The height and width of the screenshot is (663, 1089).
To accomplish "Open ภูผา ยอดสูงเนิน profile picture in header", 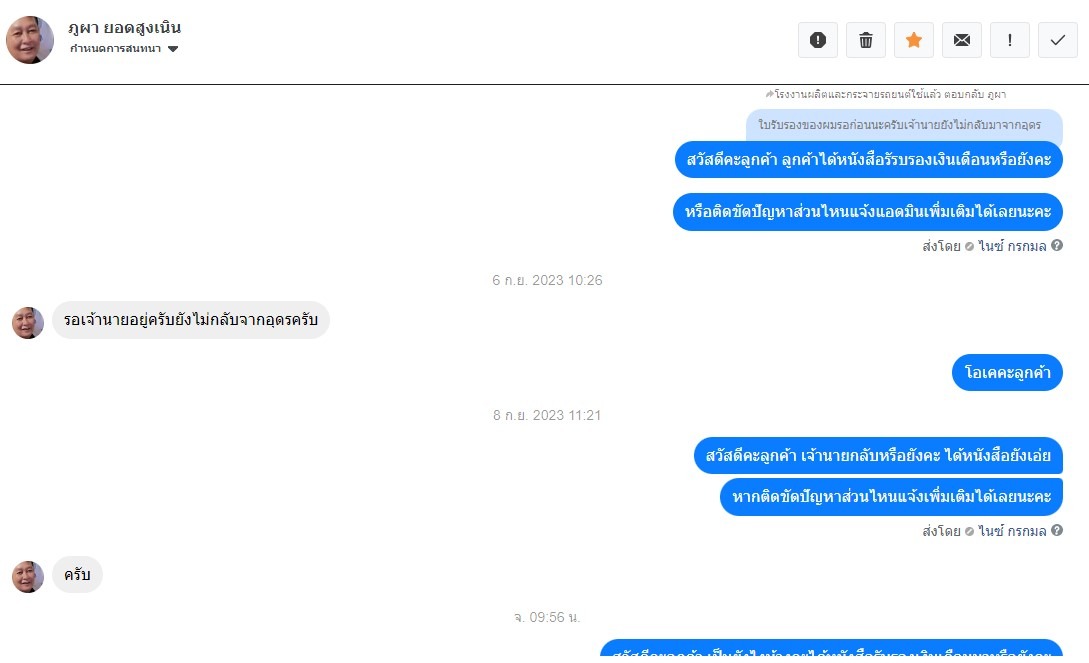I will 30,40.
